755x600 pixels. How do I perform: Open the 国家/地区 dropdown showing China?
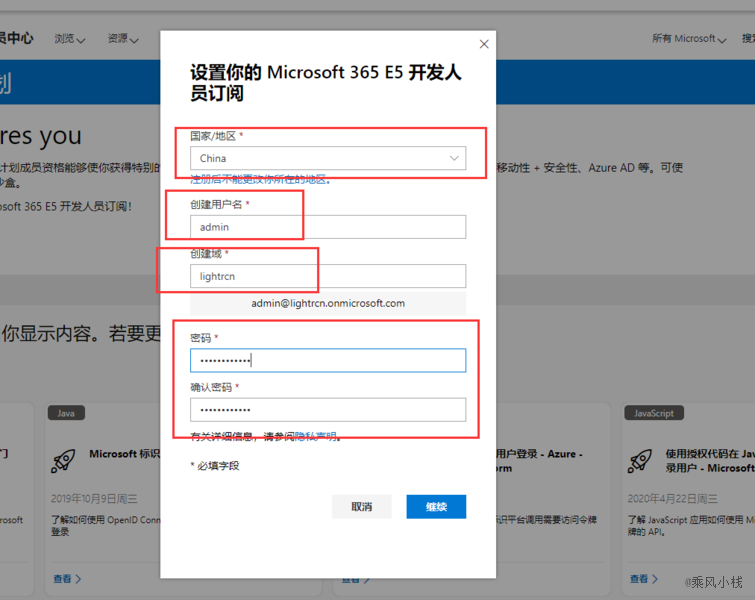click(328, 158)
